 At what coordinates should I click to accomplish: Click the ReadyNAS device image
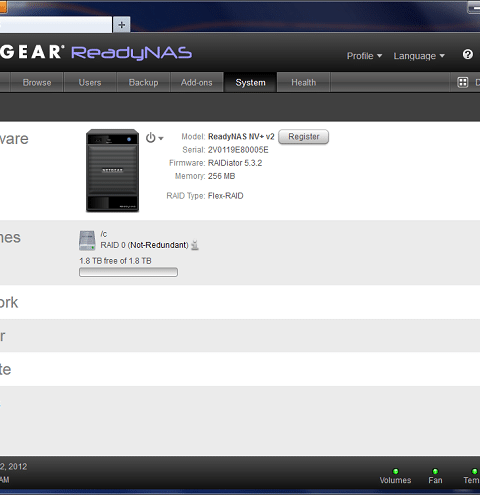tap(112, 170)
